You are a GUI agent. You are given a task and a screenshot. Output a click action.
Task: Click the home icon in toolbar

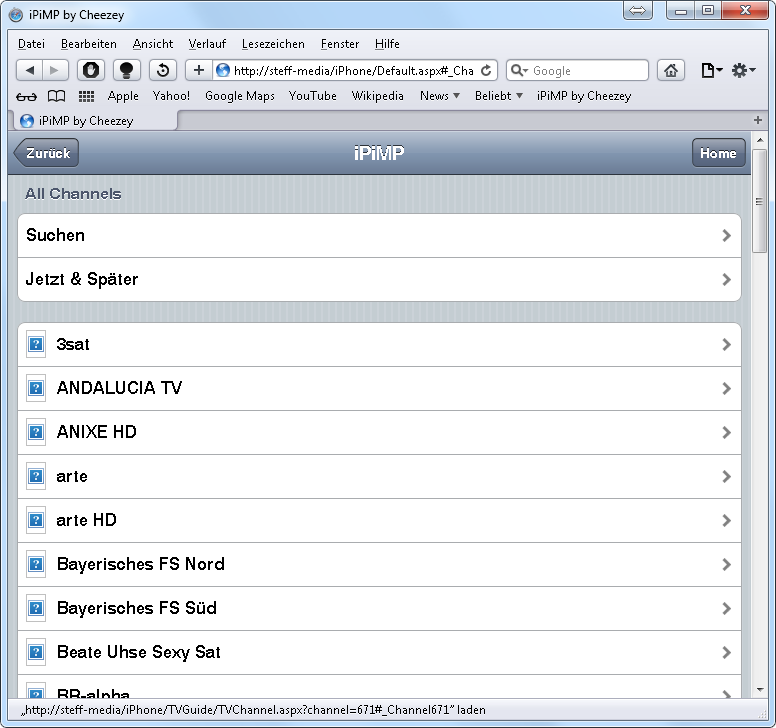(x=670, y=70)
